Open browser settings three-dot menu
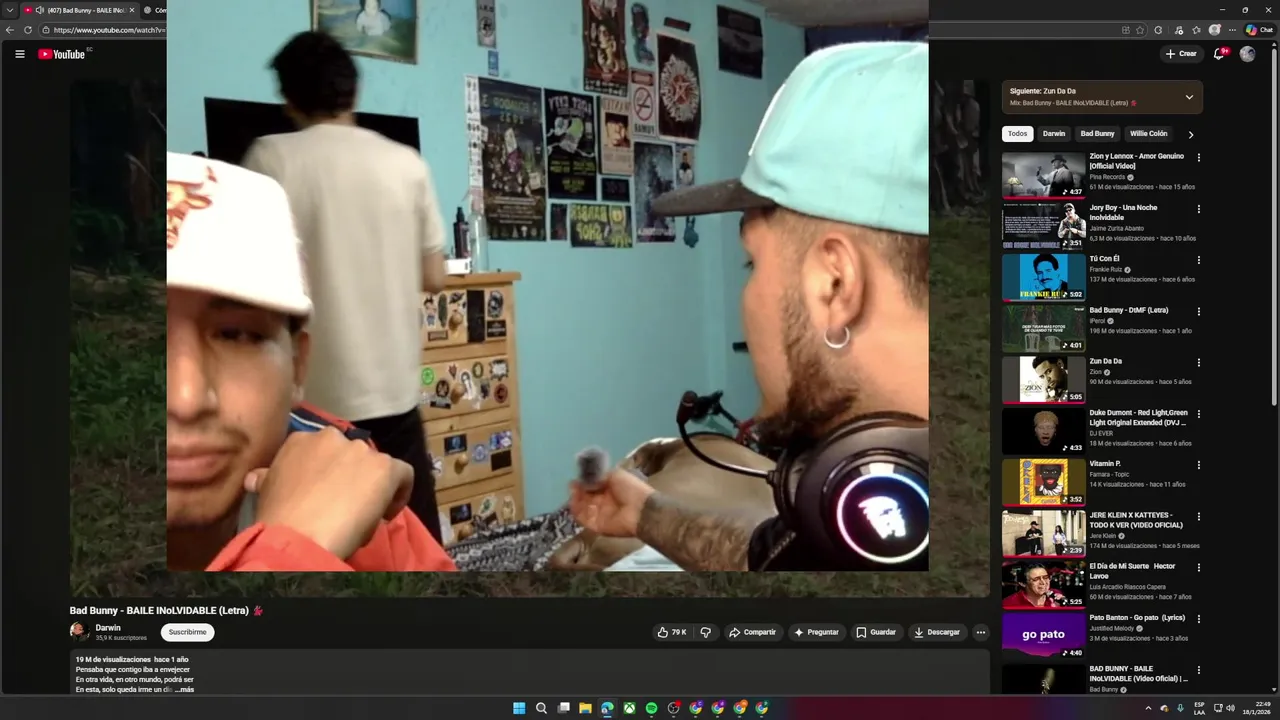 [1232, 30]
